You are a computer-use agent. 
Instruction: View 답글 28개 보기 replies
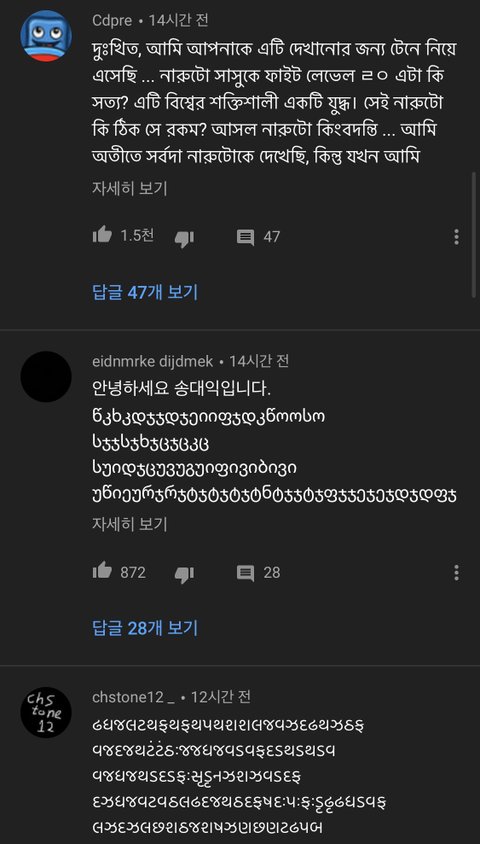click(145, 628)
